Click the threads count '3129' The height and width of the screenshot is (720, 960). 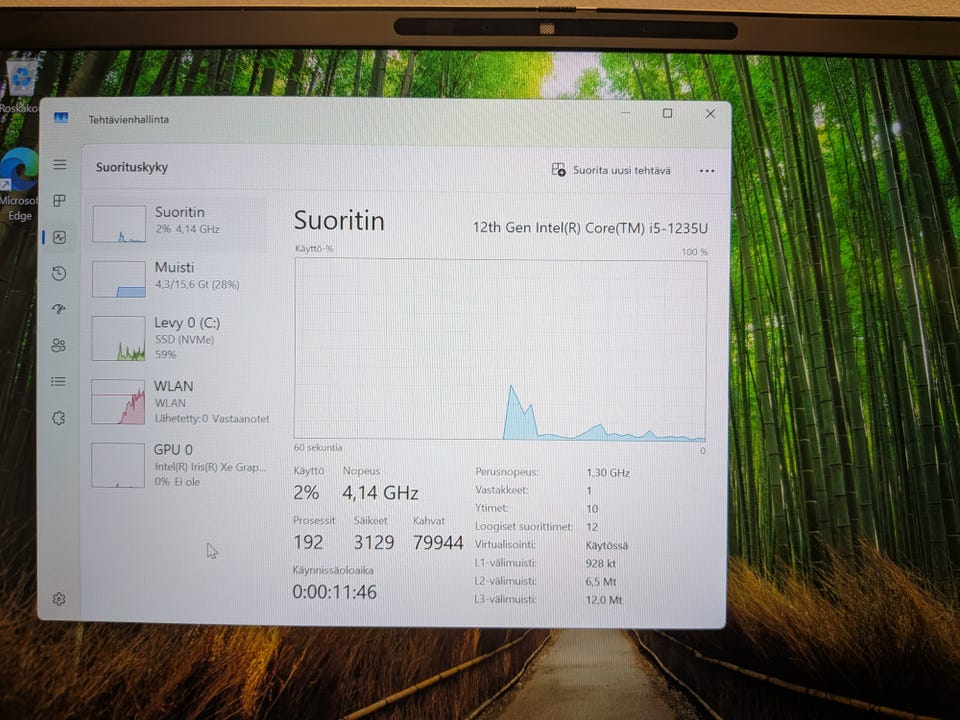pyautogui.click(x=374, y=542)
